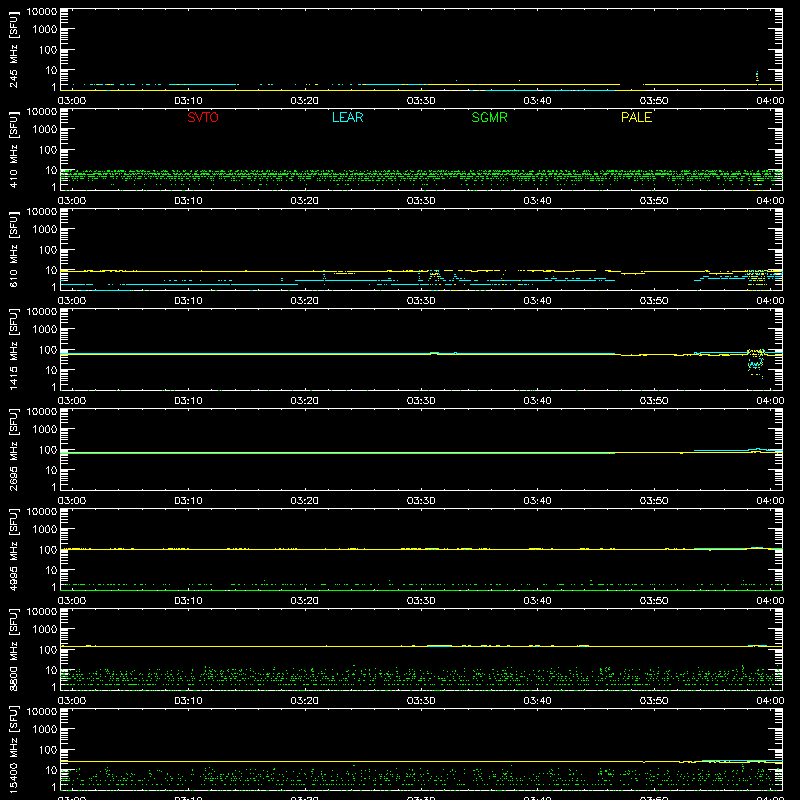The height and width of the screenshot is (800, 800).
Task: Click 03:10 time label below 2695 MHz panel
Action: (x=188, y=501)
